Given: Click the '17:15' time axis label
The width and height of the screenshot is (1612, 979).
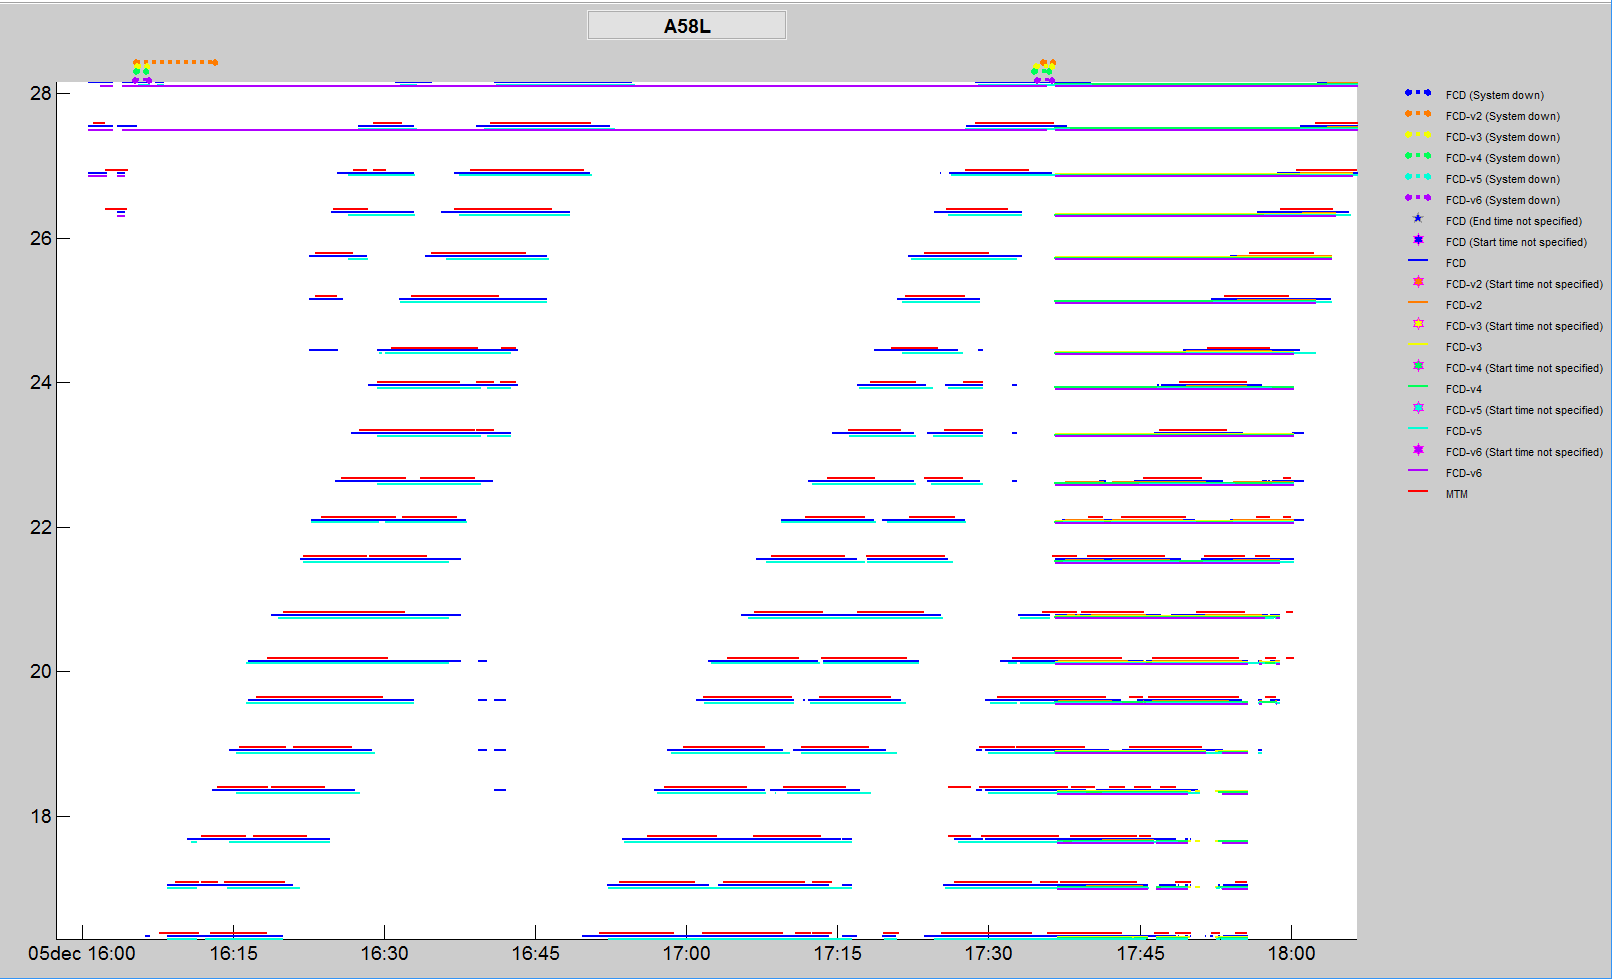Looking at the screenshot, I should coord(837,953).
